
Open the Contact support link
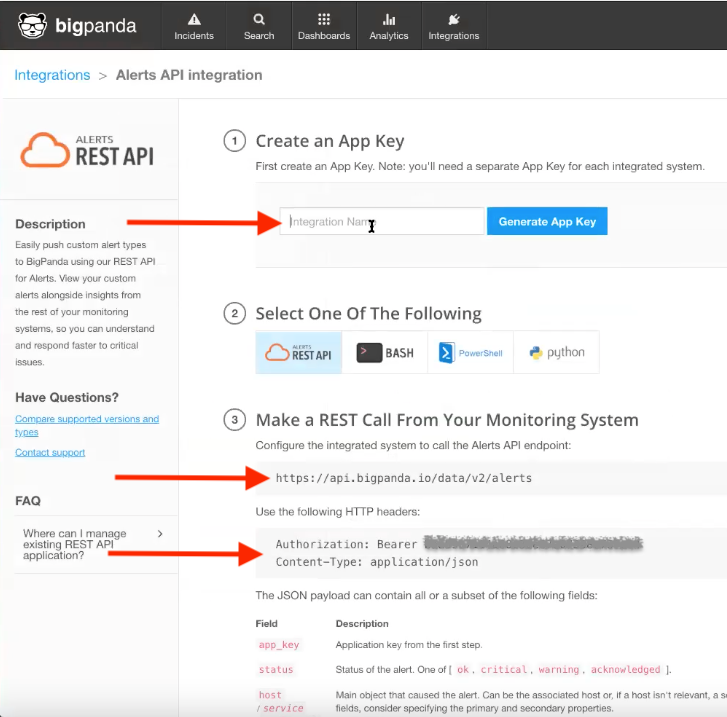pos(50,452)
